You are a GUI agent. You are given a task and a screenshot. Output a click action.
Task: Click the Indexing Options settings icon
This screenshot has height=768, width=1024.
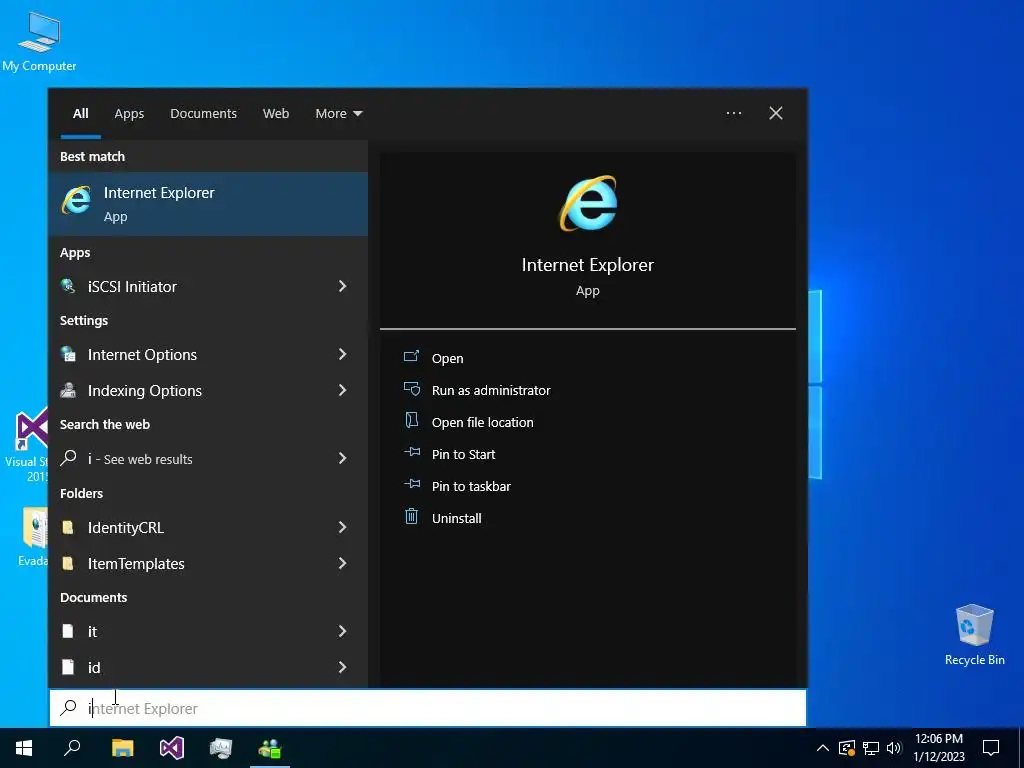(68, 390)
